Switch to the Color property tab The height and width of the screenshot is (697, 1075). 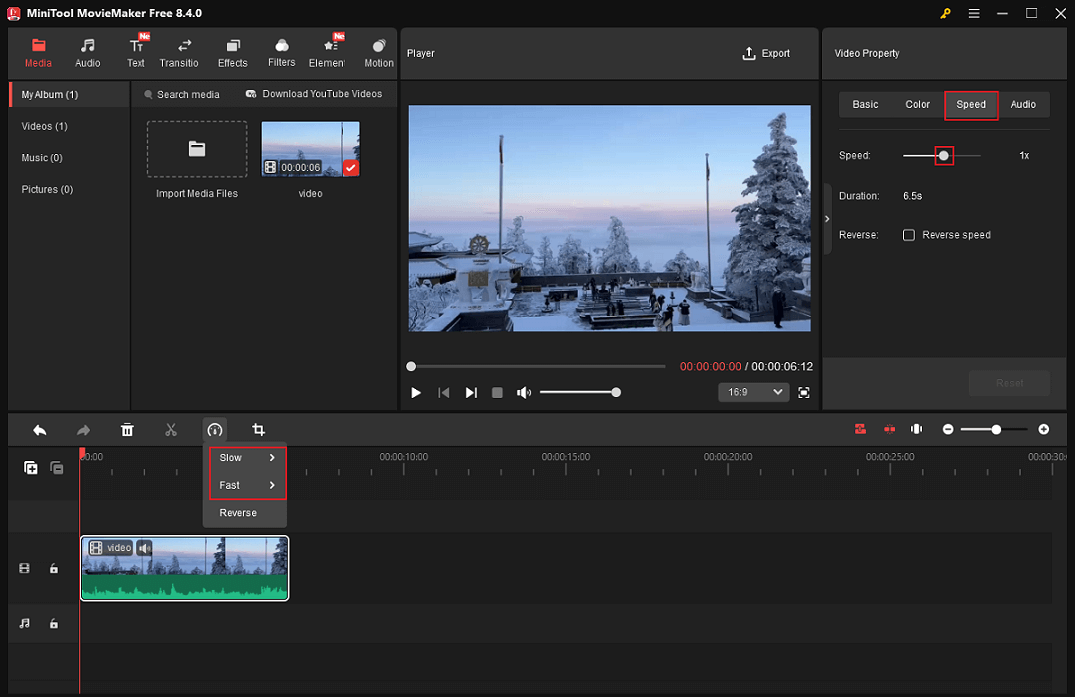point(917,104)
